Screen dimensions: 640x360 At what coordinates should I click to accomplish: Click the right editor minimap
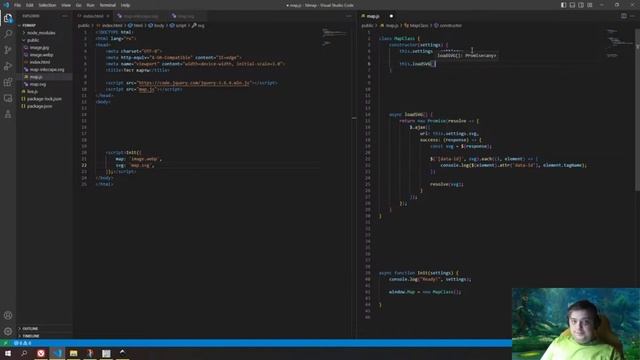619,43
